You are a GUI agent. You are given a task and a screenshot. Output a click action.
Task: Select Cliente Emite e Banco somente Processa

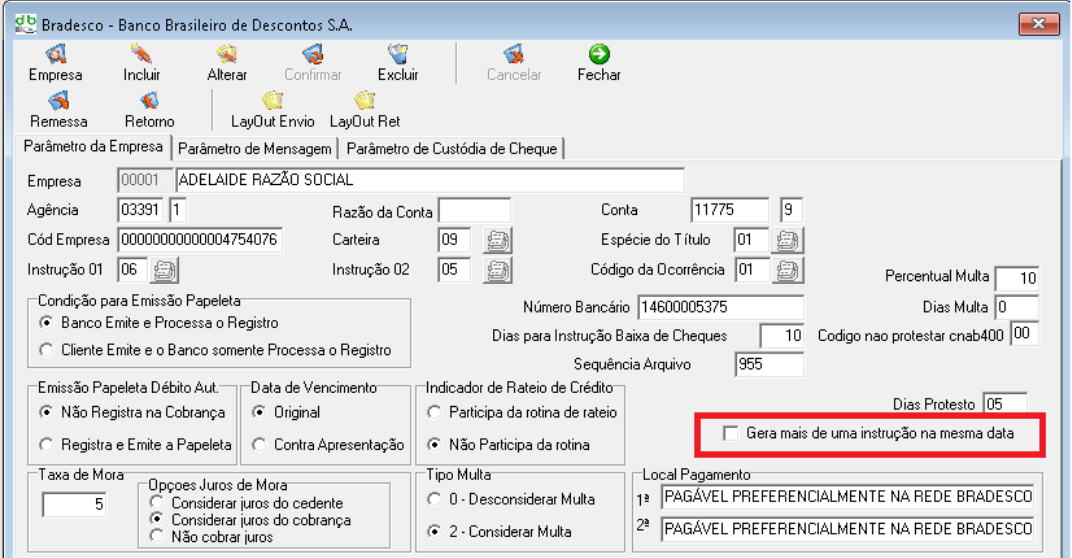tap(46, 349)
